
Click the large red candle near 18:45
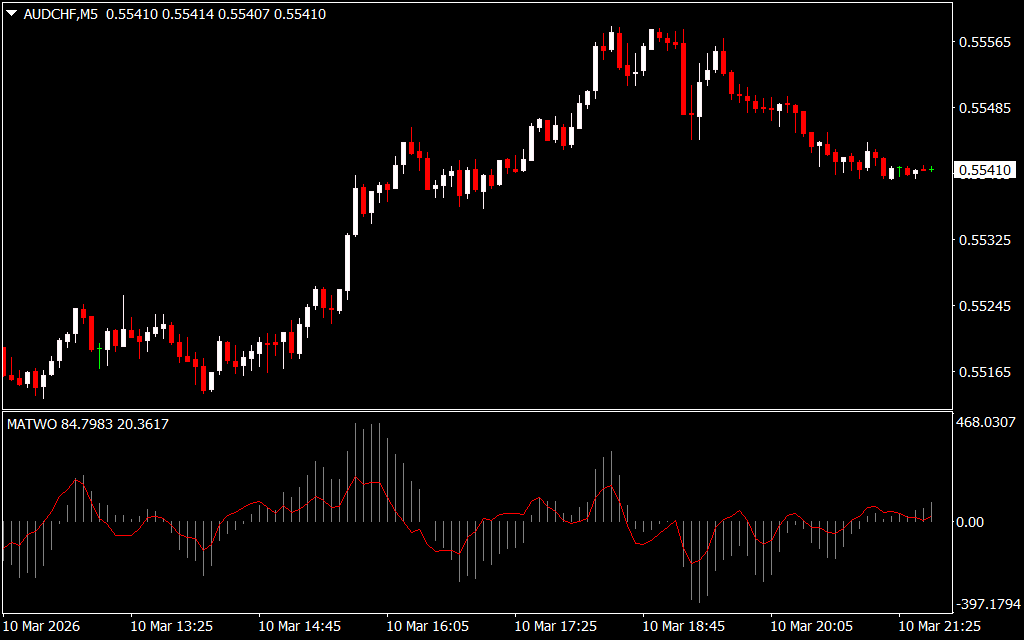tap(683, 78)
